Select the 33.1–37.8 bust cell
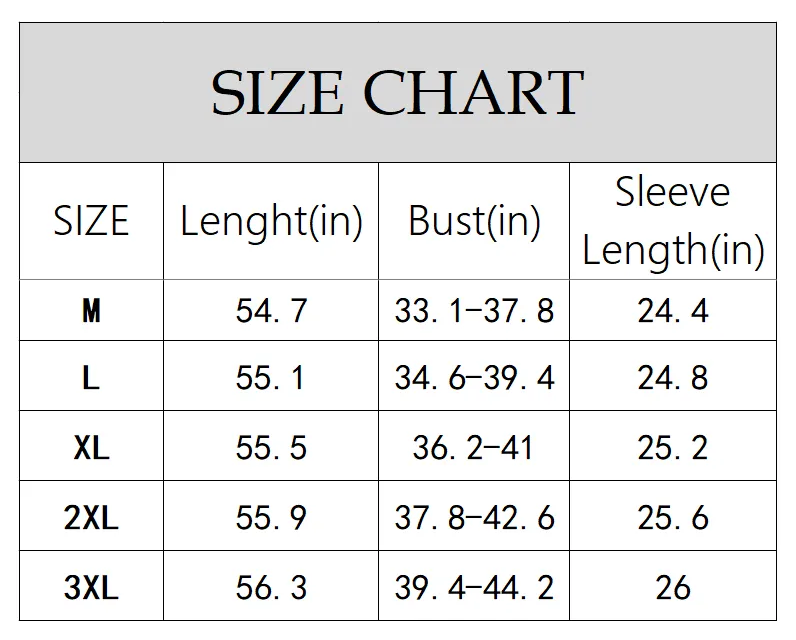 [x=474, y=310]
